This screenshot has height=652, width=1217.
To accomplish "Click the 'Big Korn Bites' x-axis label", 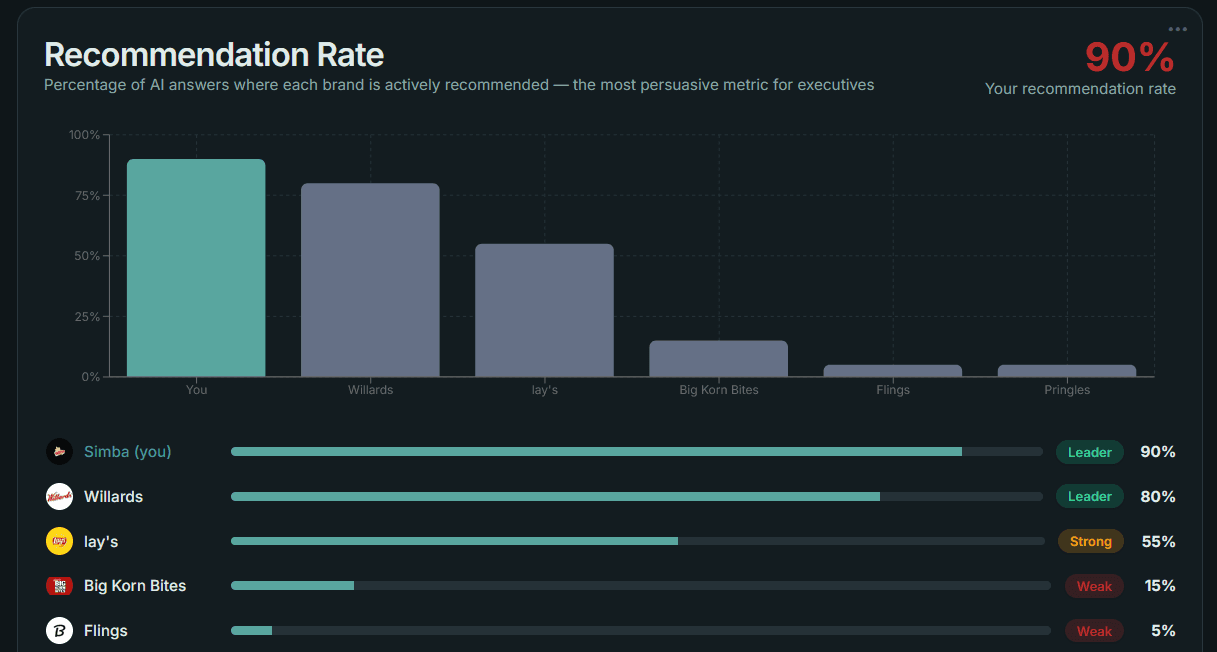I will pyautogui.click(x=718, y=390).
